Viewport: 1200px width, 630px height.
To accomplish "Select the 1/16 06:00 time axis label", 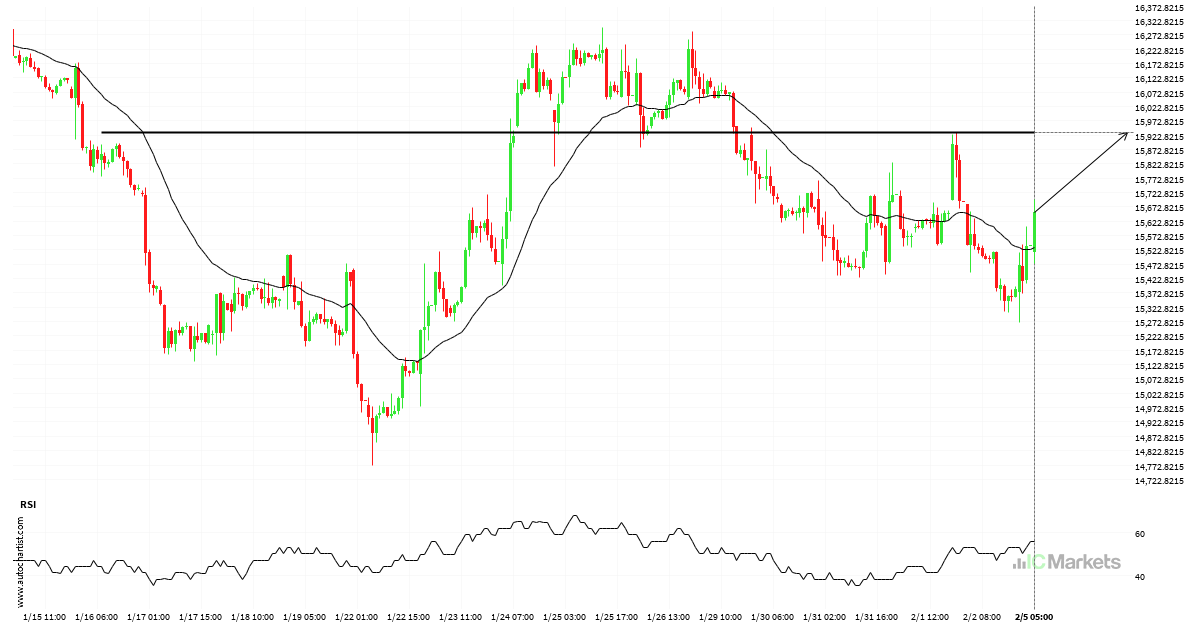I will click(x=97, y=617).
